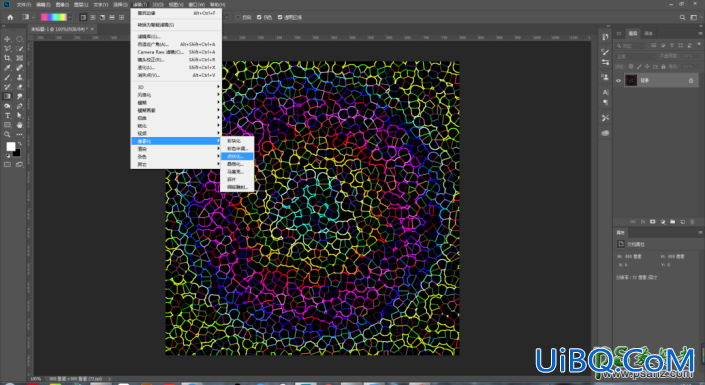Toggle the 透明区域 (Transparency) checkbox
Screen dimensions: 705x385
point(280,18)
